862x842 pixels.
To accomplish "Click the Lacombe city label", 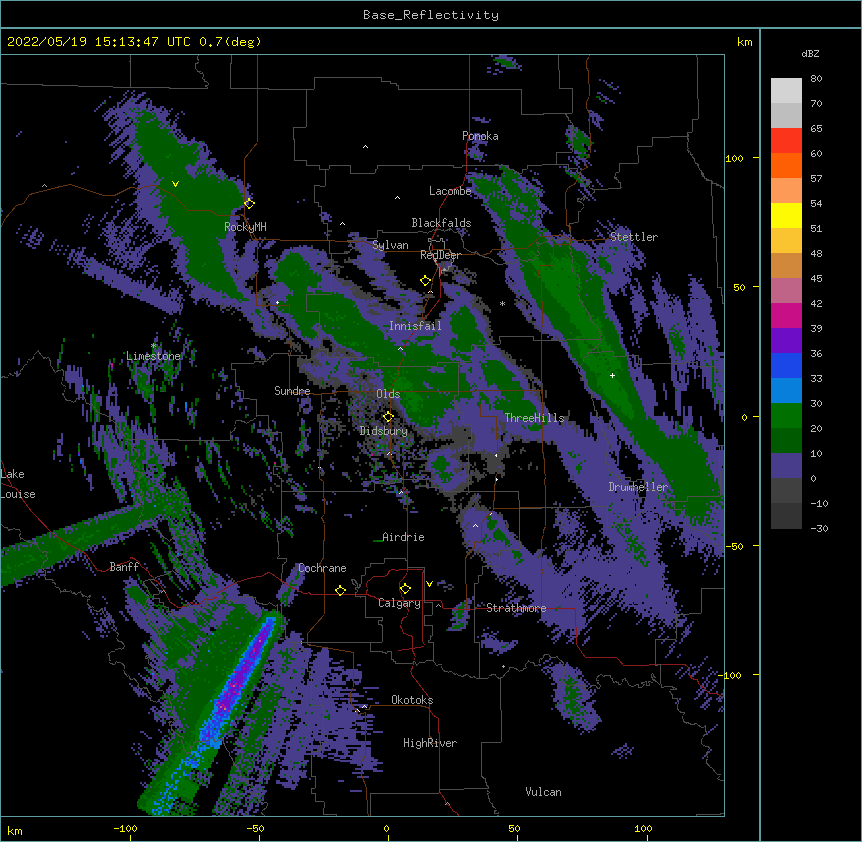I will click(450, 191).
